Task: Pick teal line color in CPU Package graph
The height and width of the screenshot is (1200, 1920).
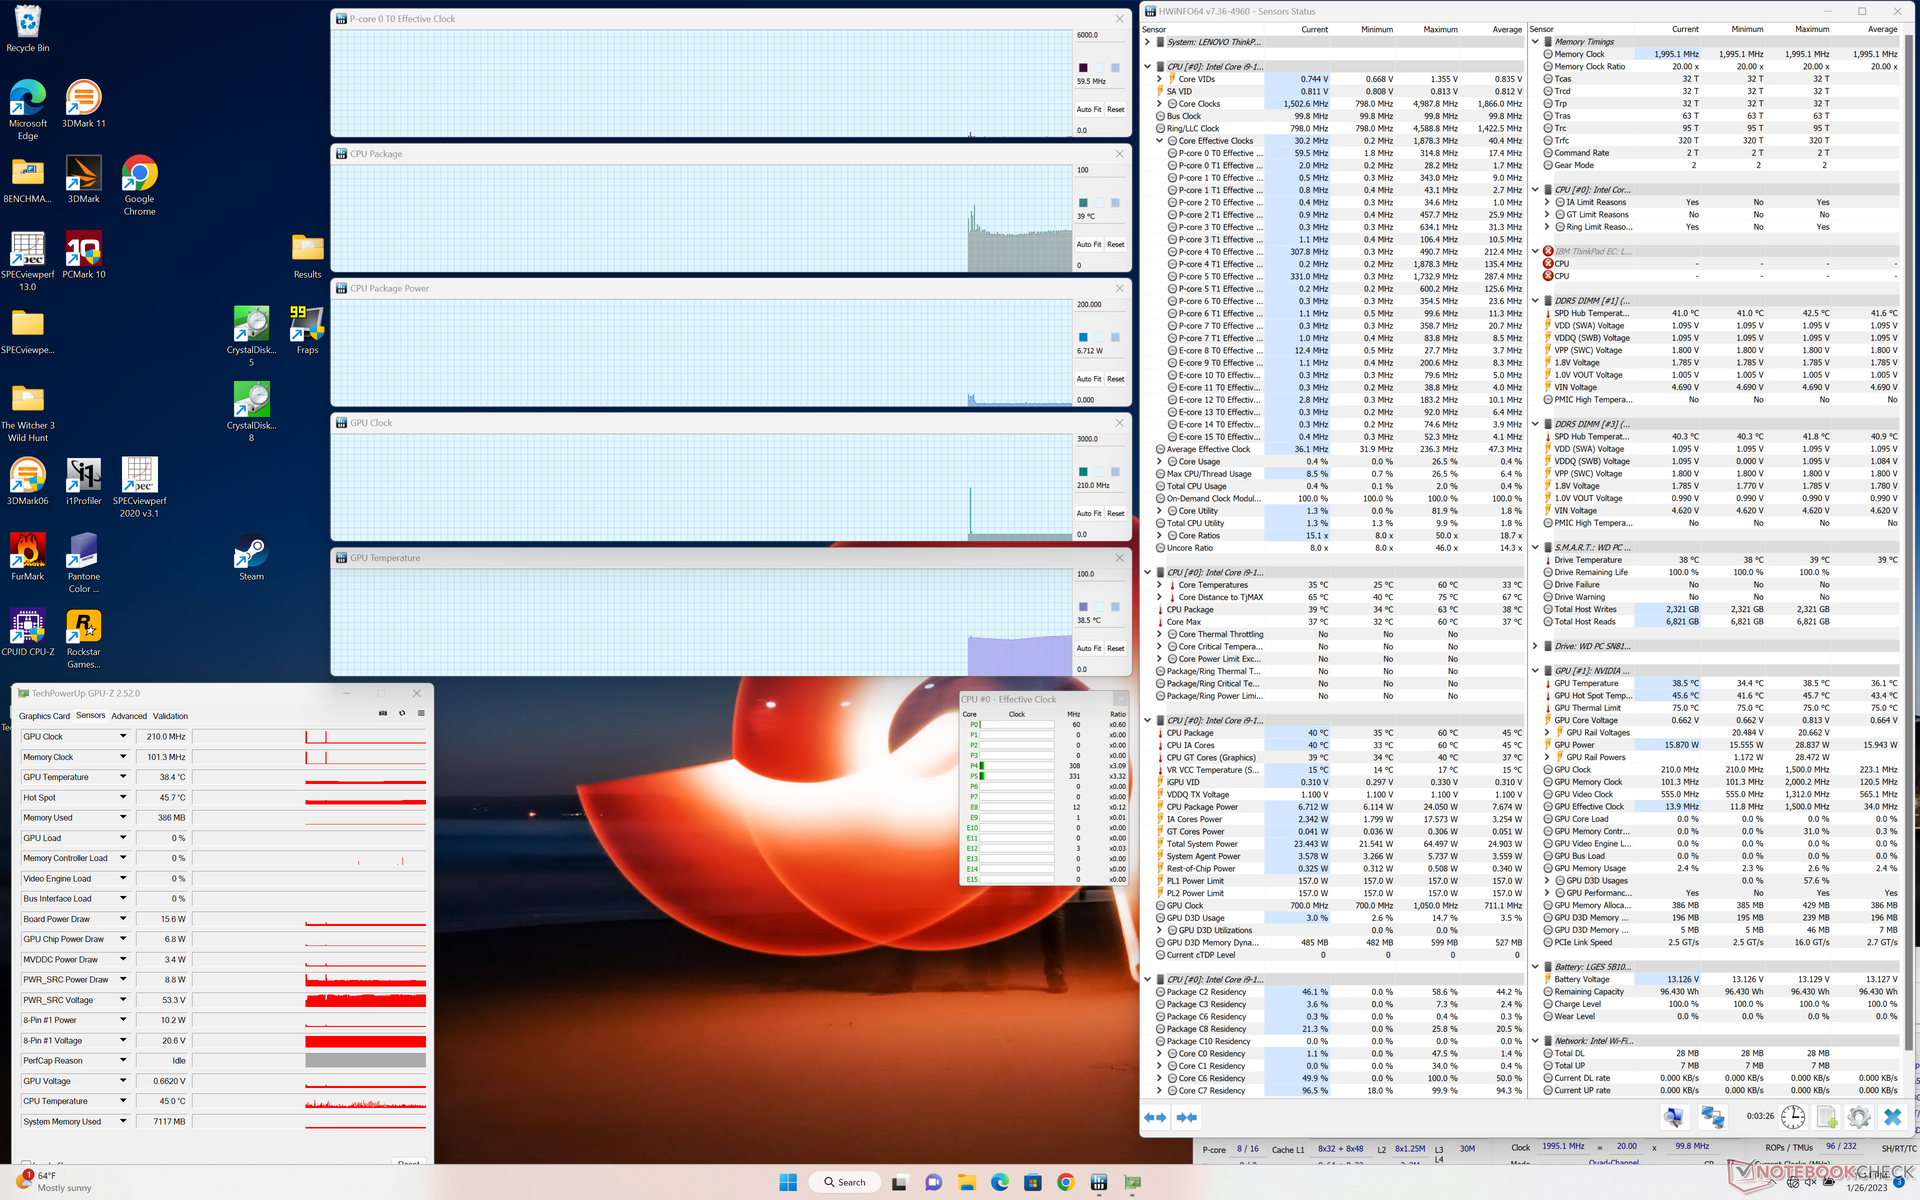Action: [1083, 203]
